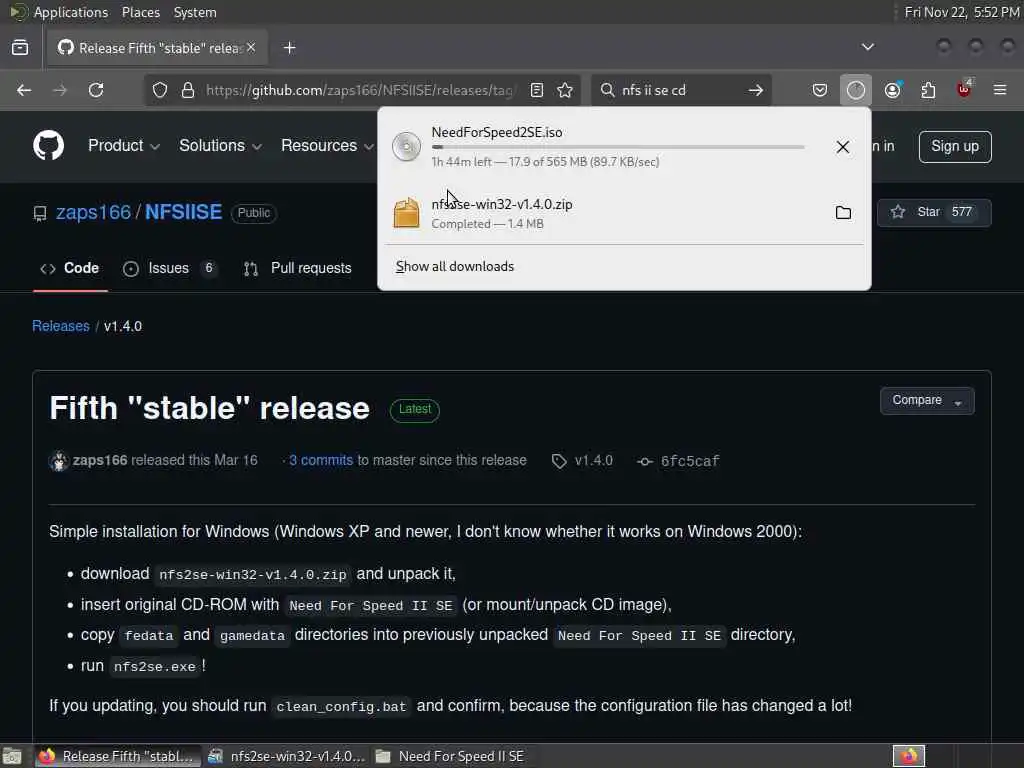This screenshot has width=1024, height=768.
Task: Open Firefox View icon beside the tabs
Action: click(20, 48)
